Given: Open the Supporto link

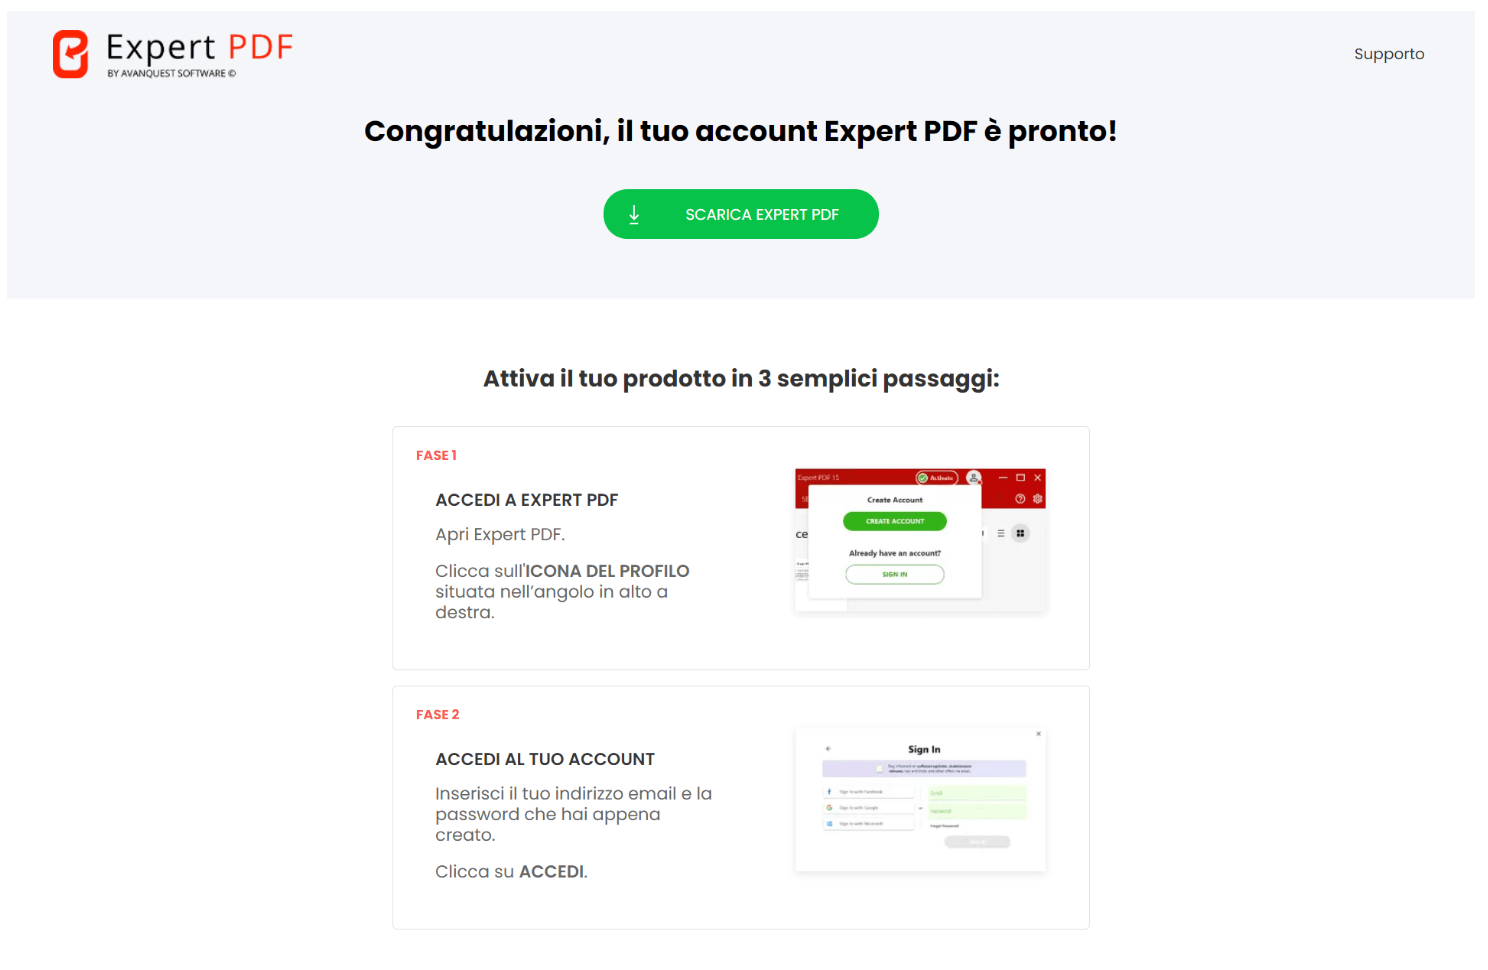Looking at the screenshot, I should [1389, 54].
